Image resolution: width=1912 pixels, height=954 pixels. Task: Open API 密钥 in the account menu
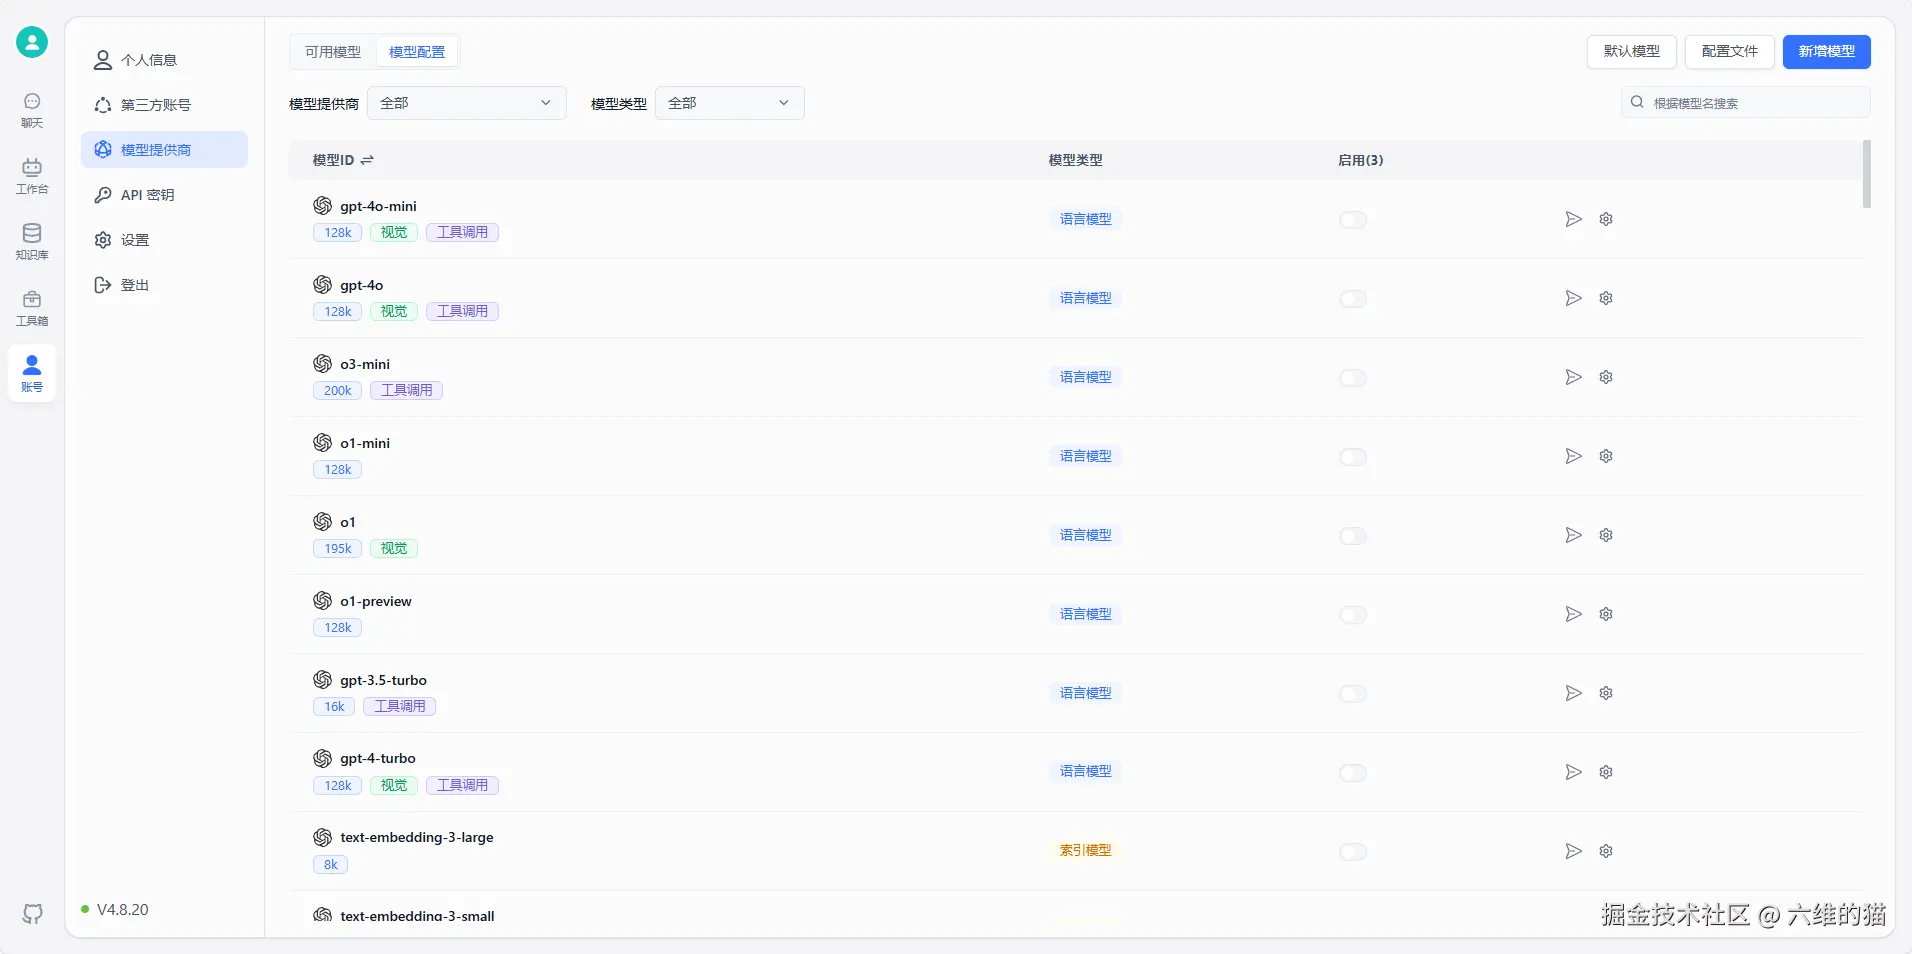[164, 195]
